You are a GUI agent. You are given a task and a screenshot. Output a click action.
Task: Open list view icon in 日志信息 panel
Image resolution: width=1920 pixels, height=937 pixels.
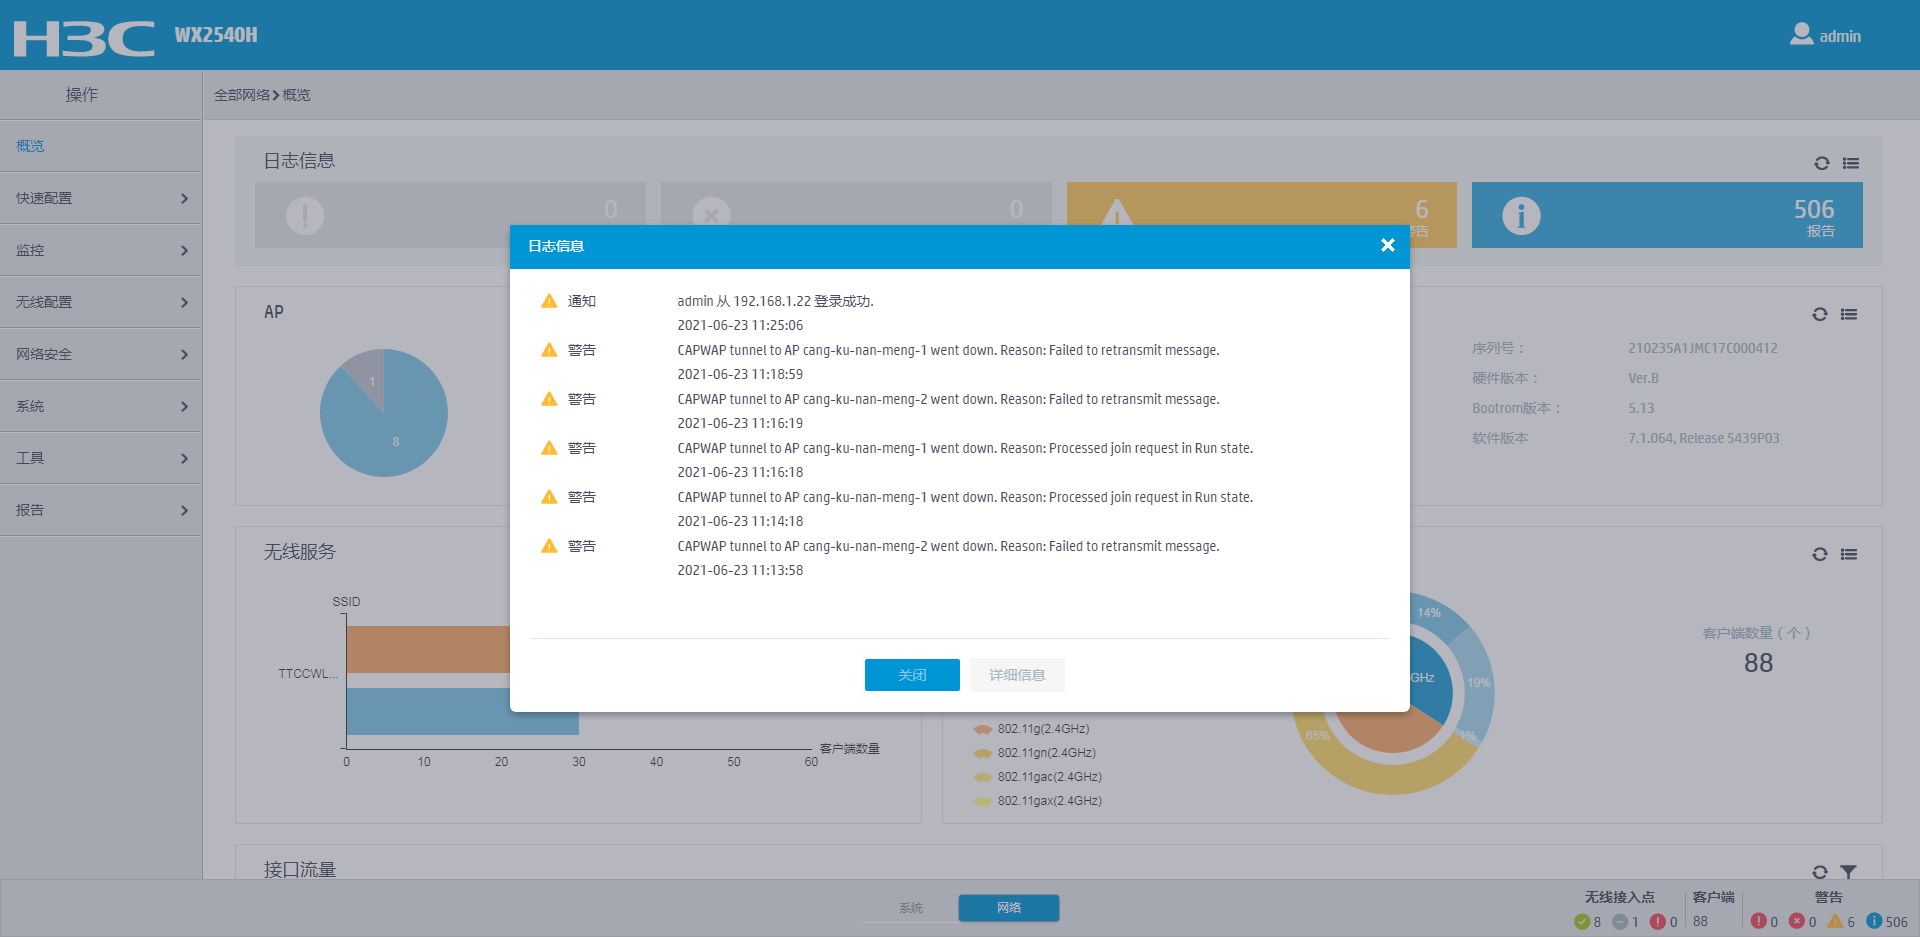point(1851,163)
